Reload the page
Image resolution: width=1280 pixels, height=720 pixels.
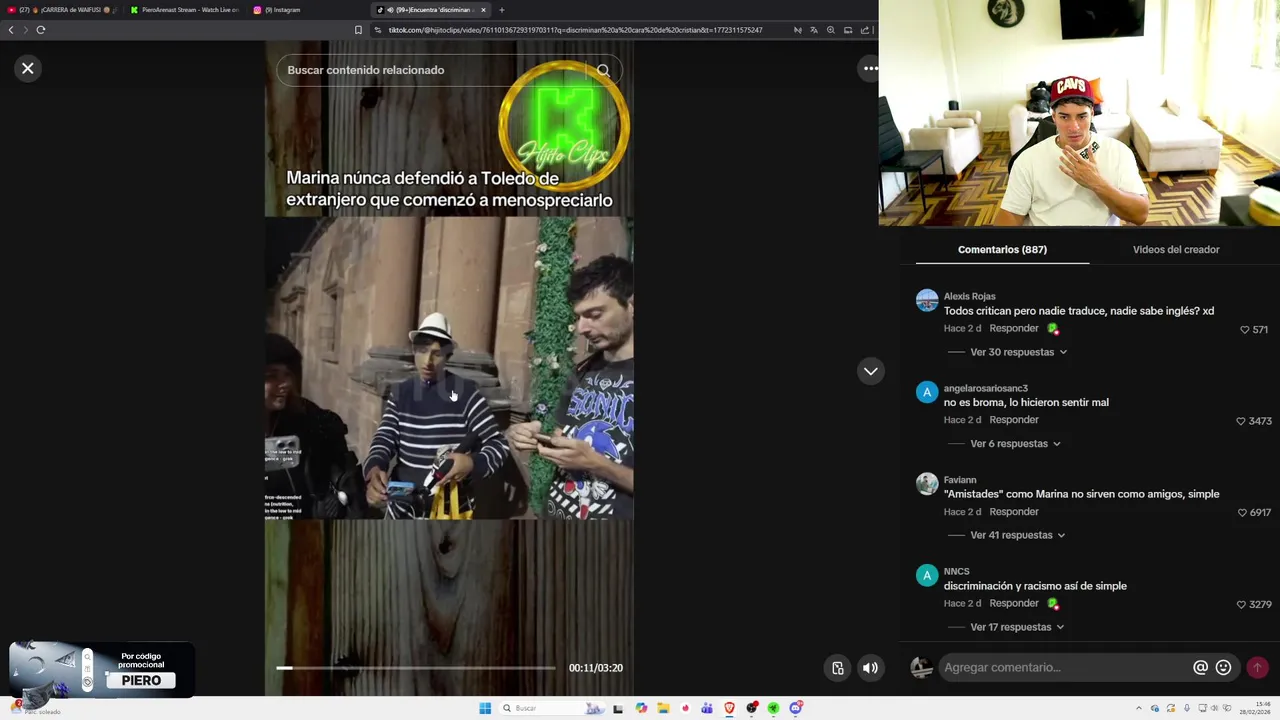41,30
